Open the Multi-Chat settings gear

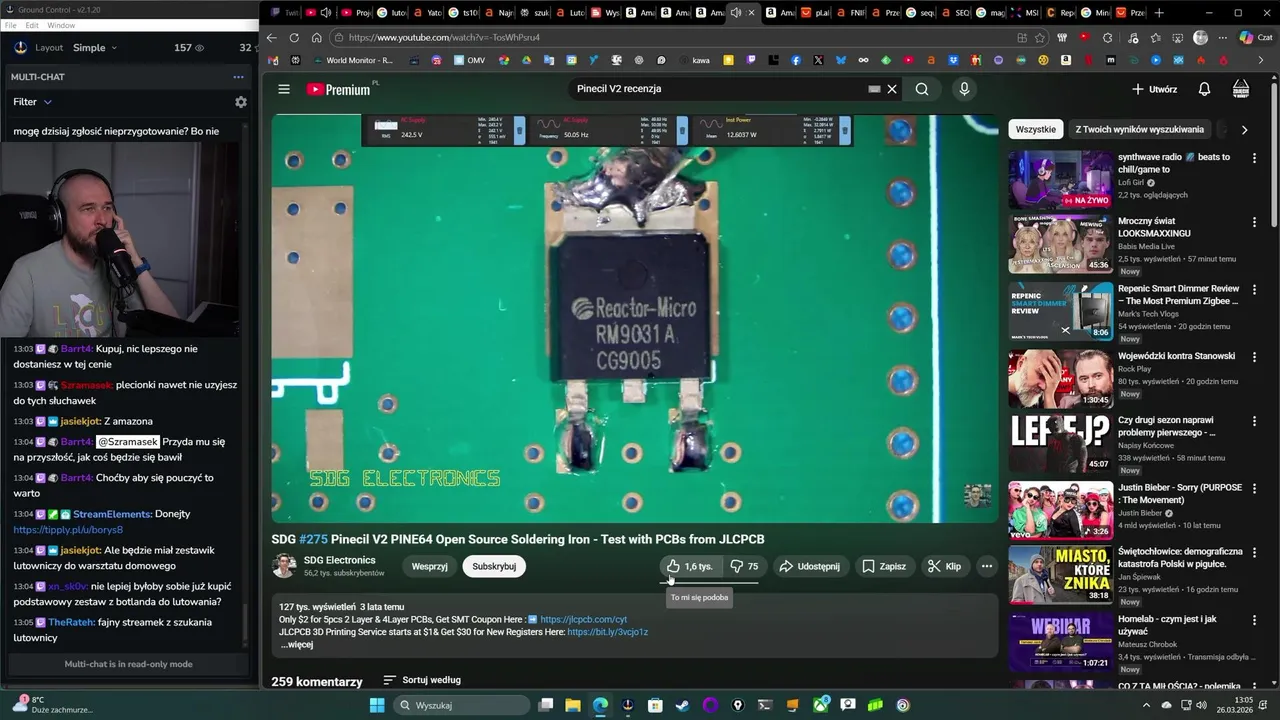(240, 102)
